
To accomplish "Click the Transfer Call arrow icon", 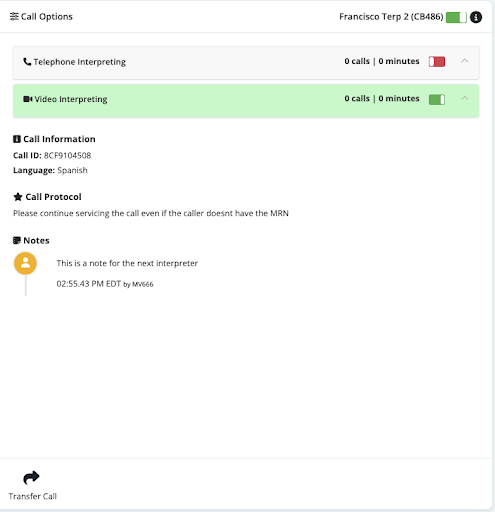I will [x=31, y=477].
